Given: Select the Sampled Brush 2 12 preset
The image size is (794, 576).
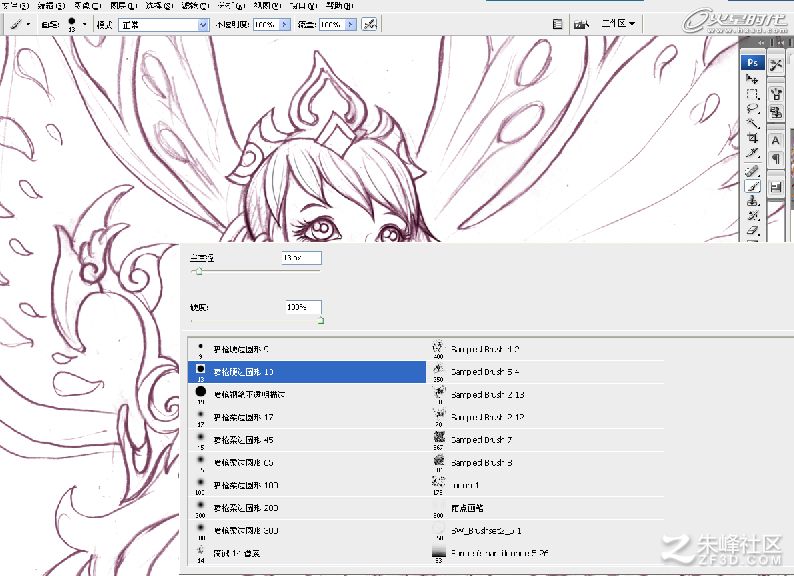Looking at the screenshot, I should 546,417.
